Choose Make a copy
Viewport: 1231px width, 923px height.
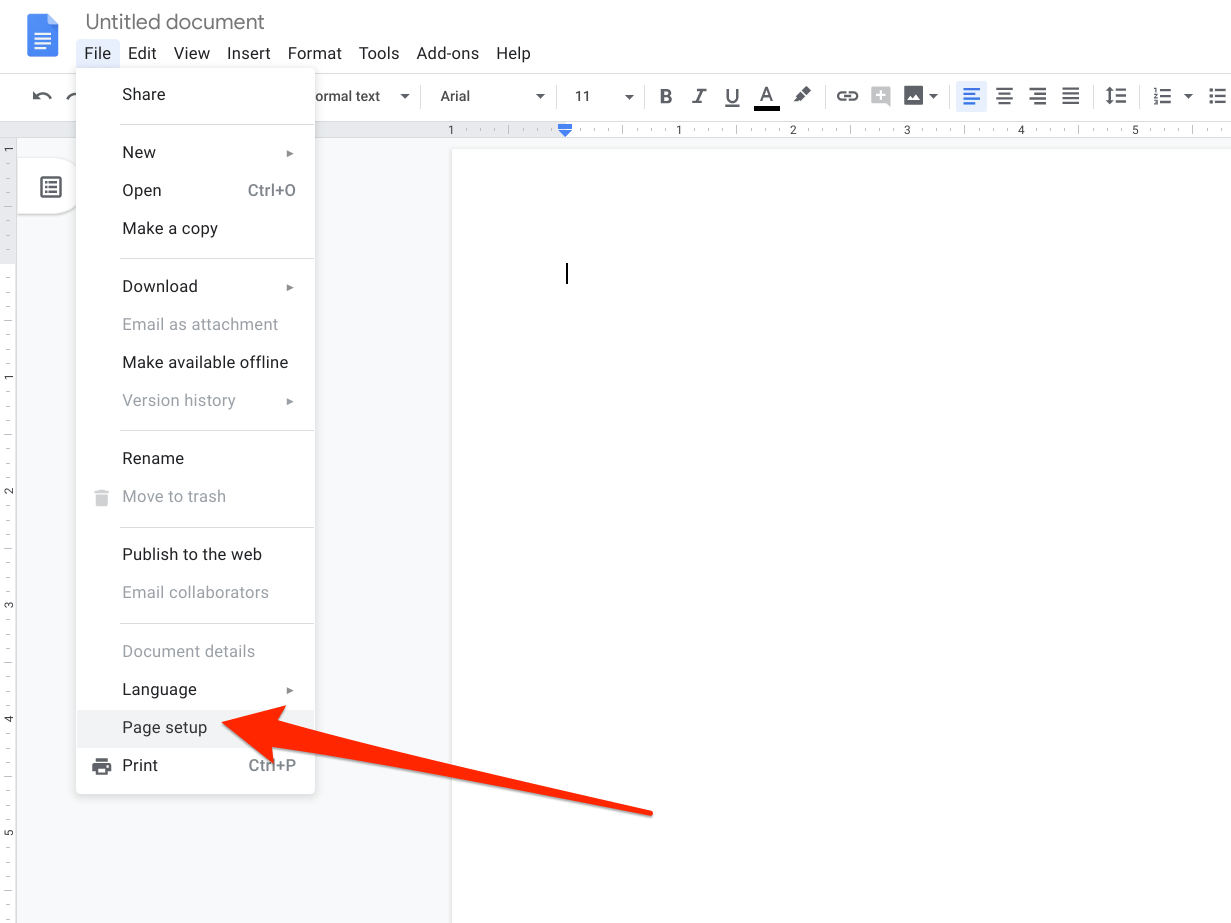click(170, 228)
